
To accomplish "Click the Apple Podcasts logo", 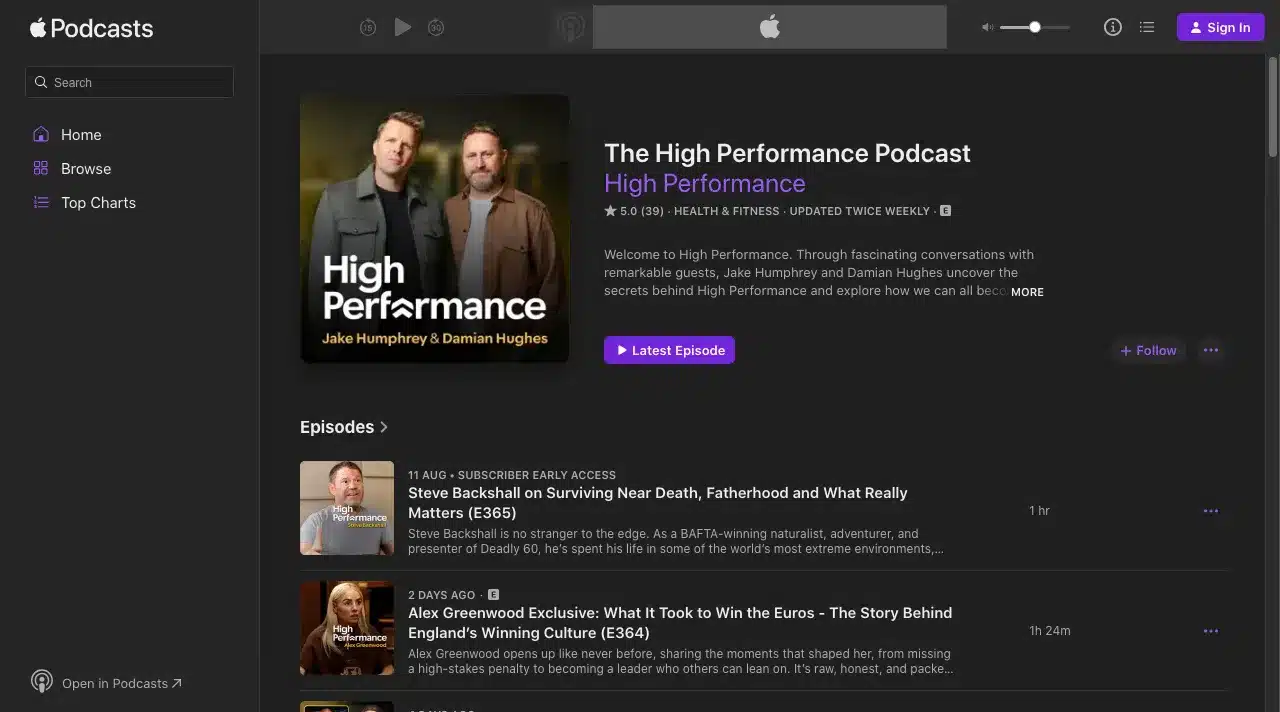I will [92, 28].
